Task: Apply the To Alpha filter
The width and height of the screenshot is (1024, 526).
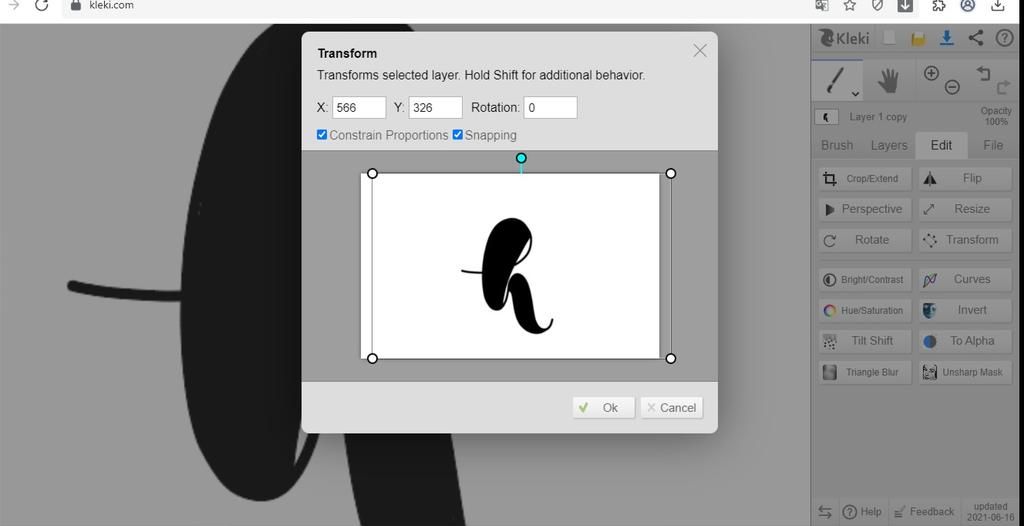Action: point(965,341)
